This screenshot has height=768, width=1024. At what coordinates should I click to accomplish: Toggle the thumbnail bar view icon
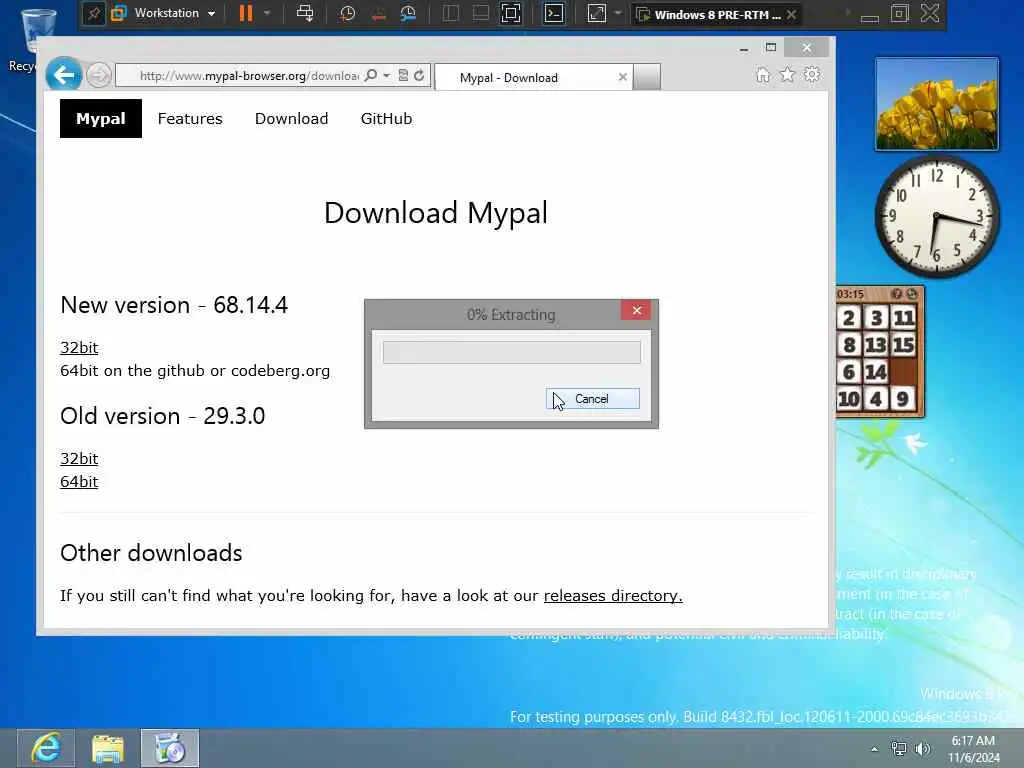pos(481,13)
